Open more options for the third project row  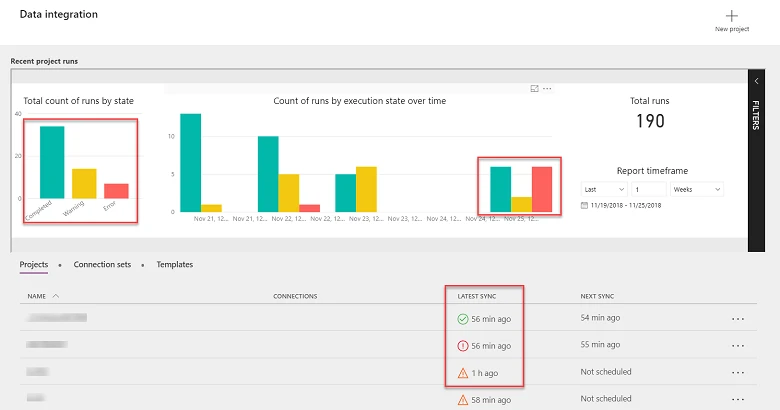point(738,373)
